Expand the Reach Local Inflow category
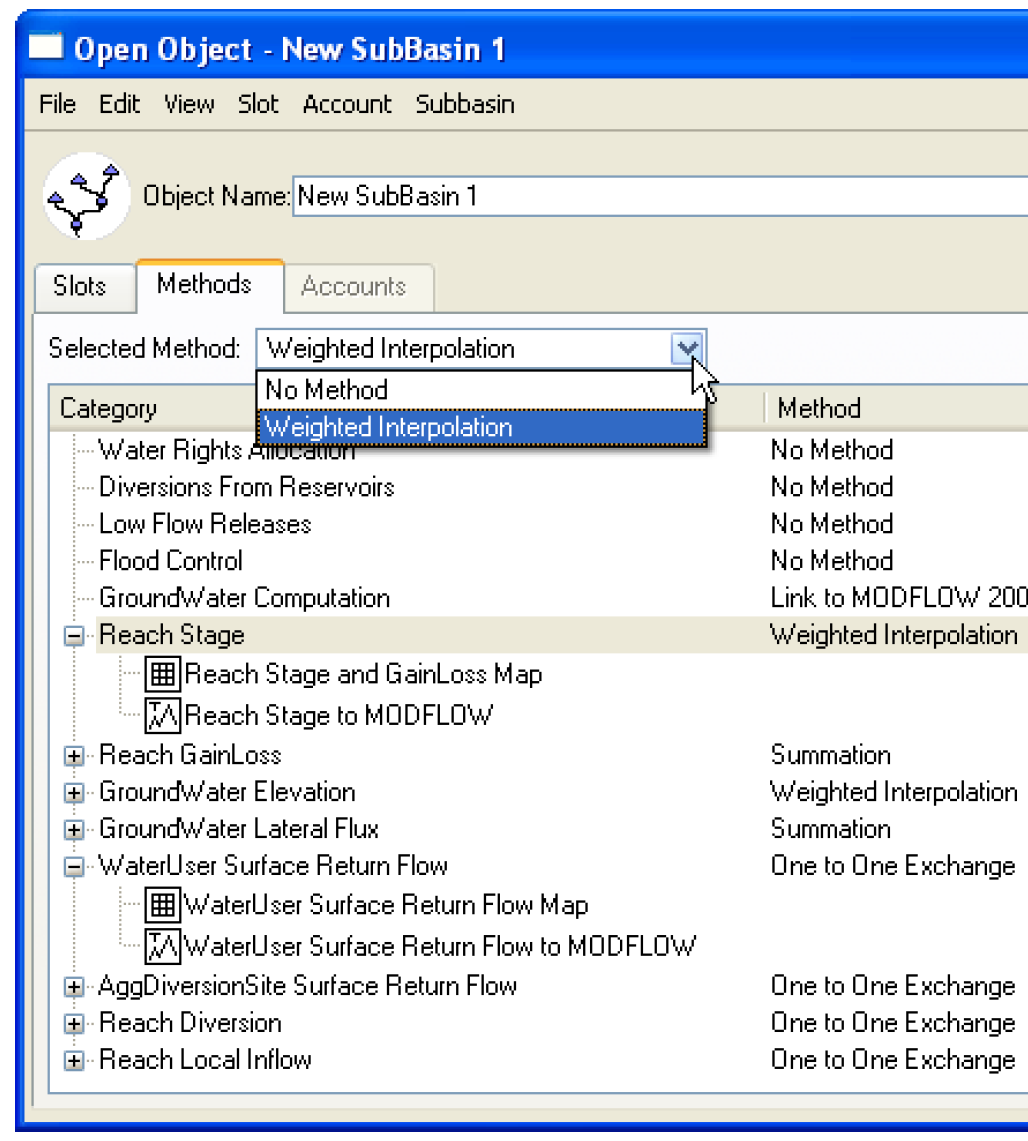The height and width of the screenshot is (1141, 1028). click(x=73, y=1061)
